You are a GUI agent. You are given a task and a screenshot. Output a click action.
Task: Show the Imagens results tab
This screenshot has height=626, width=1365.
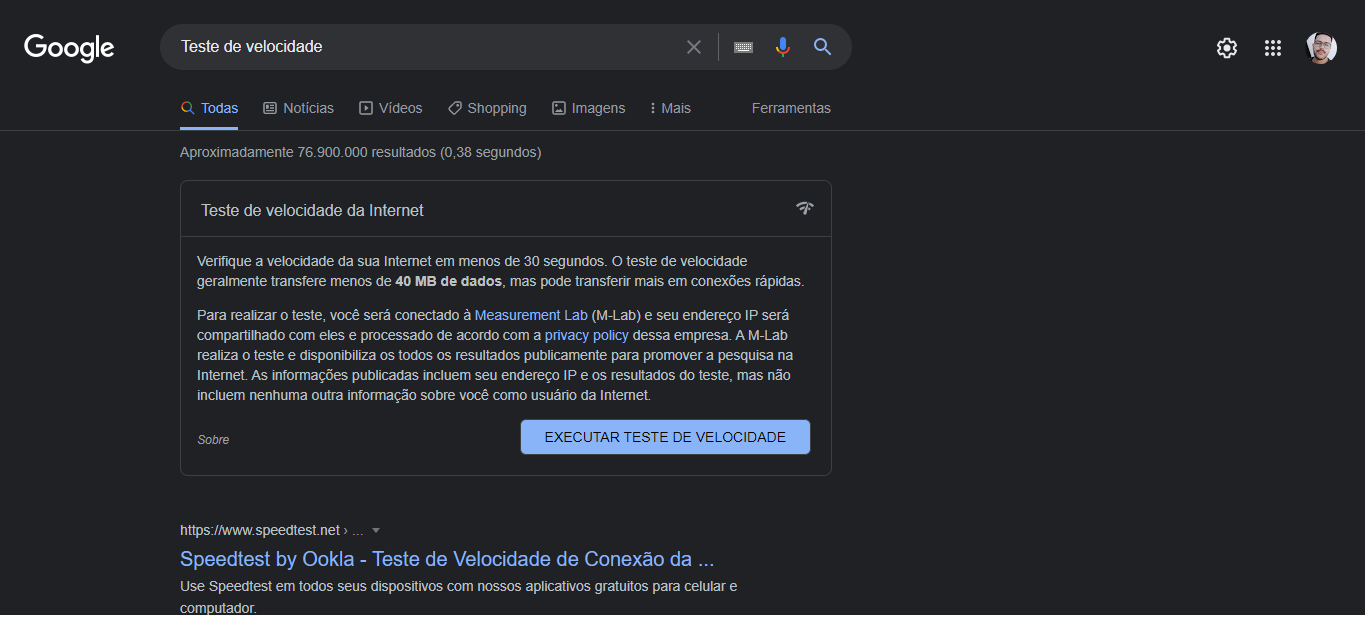pos(588,108)
